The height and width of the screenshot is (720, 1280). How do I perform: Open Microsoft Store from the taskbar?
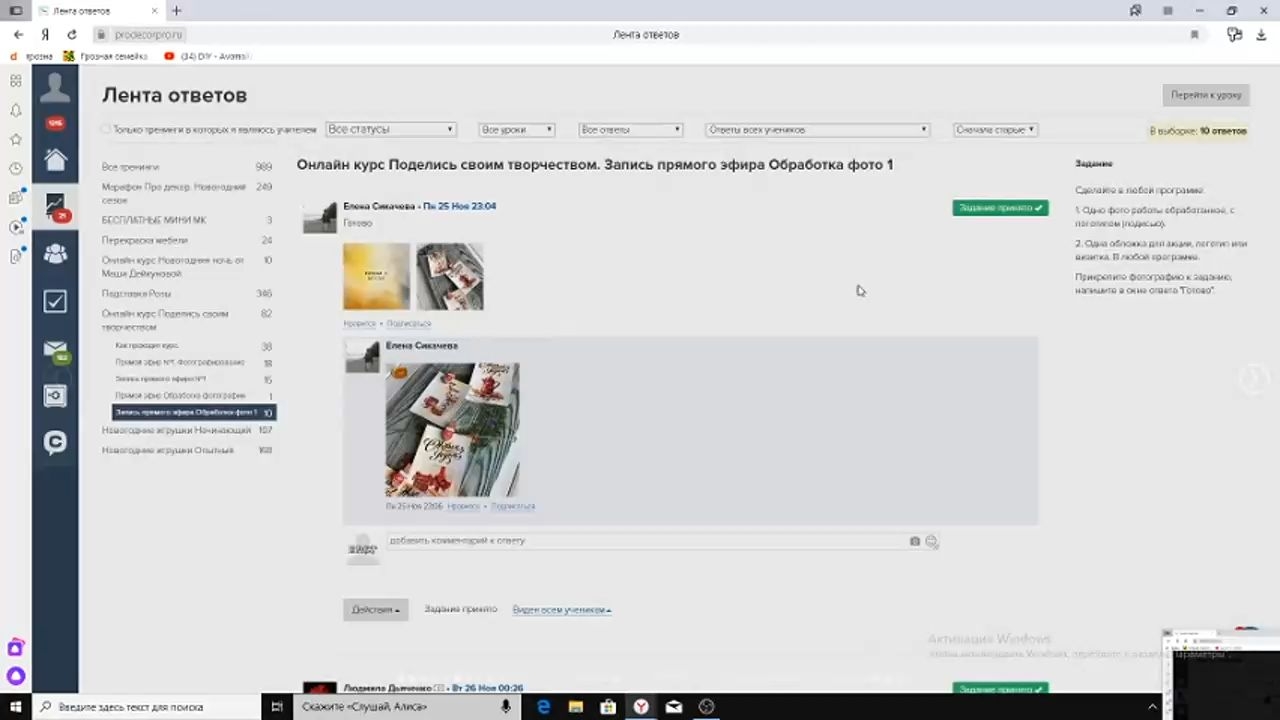[x=608, y=707]
